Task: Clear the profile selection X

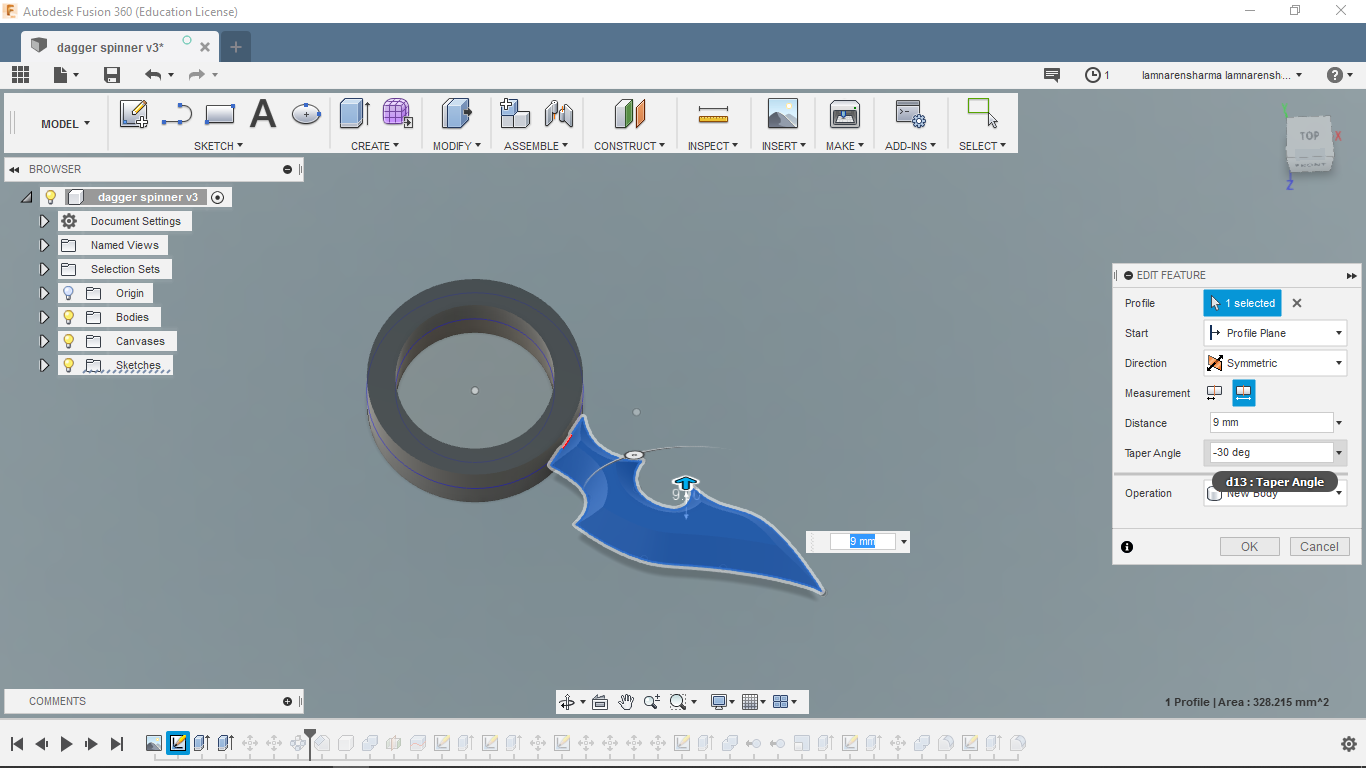Action: (x=1297, y=303)
